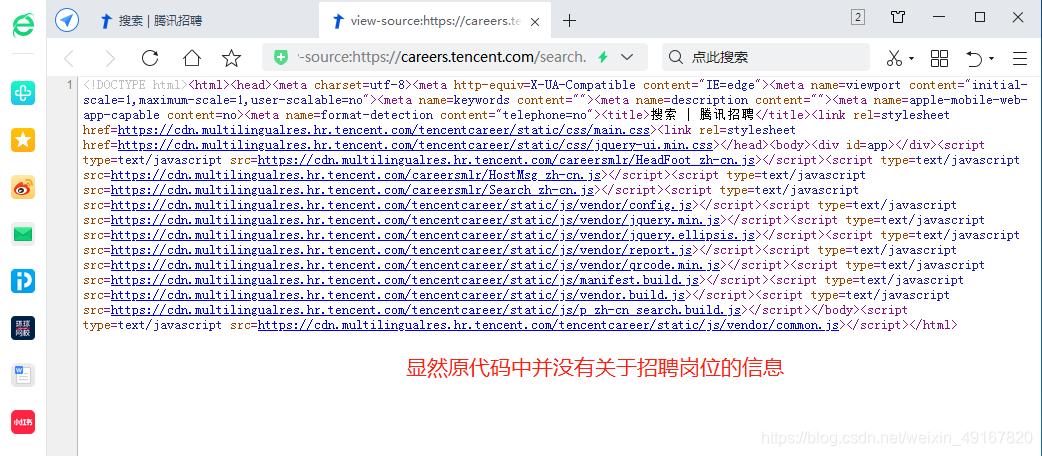Close the view-source tab
The width and height of the screenshot is (1042, 456).
point(536,21)
